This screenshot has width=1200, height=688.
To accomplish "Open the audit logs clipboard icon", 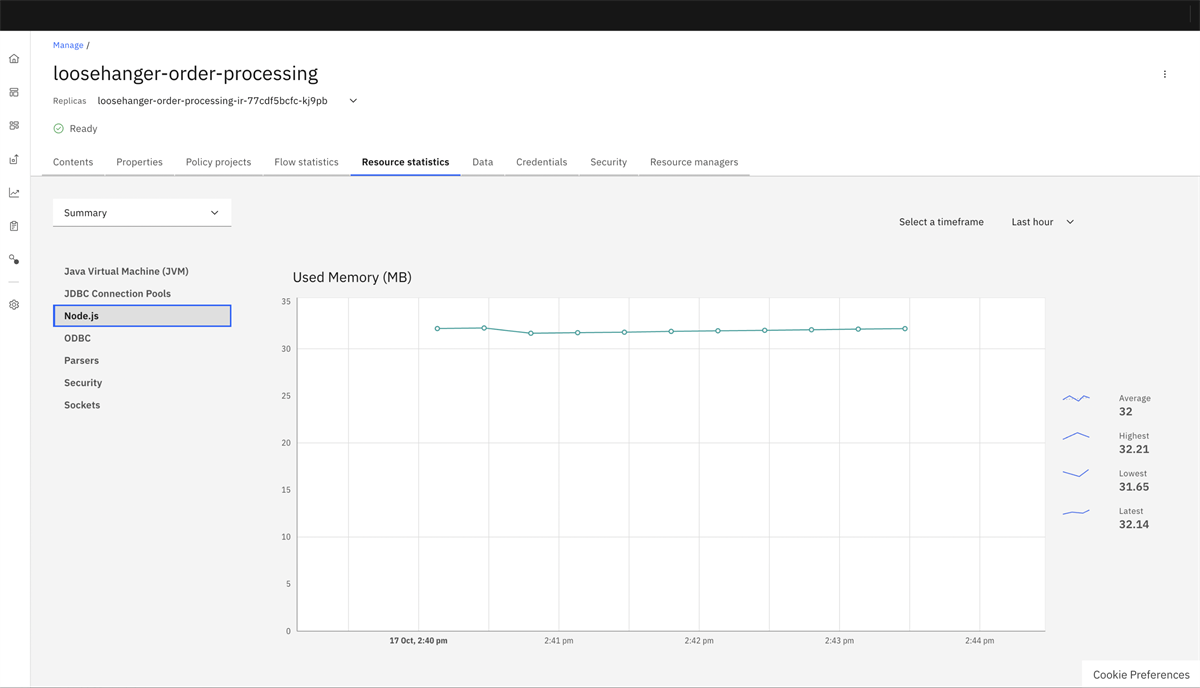I will 13,226.
